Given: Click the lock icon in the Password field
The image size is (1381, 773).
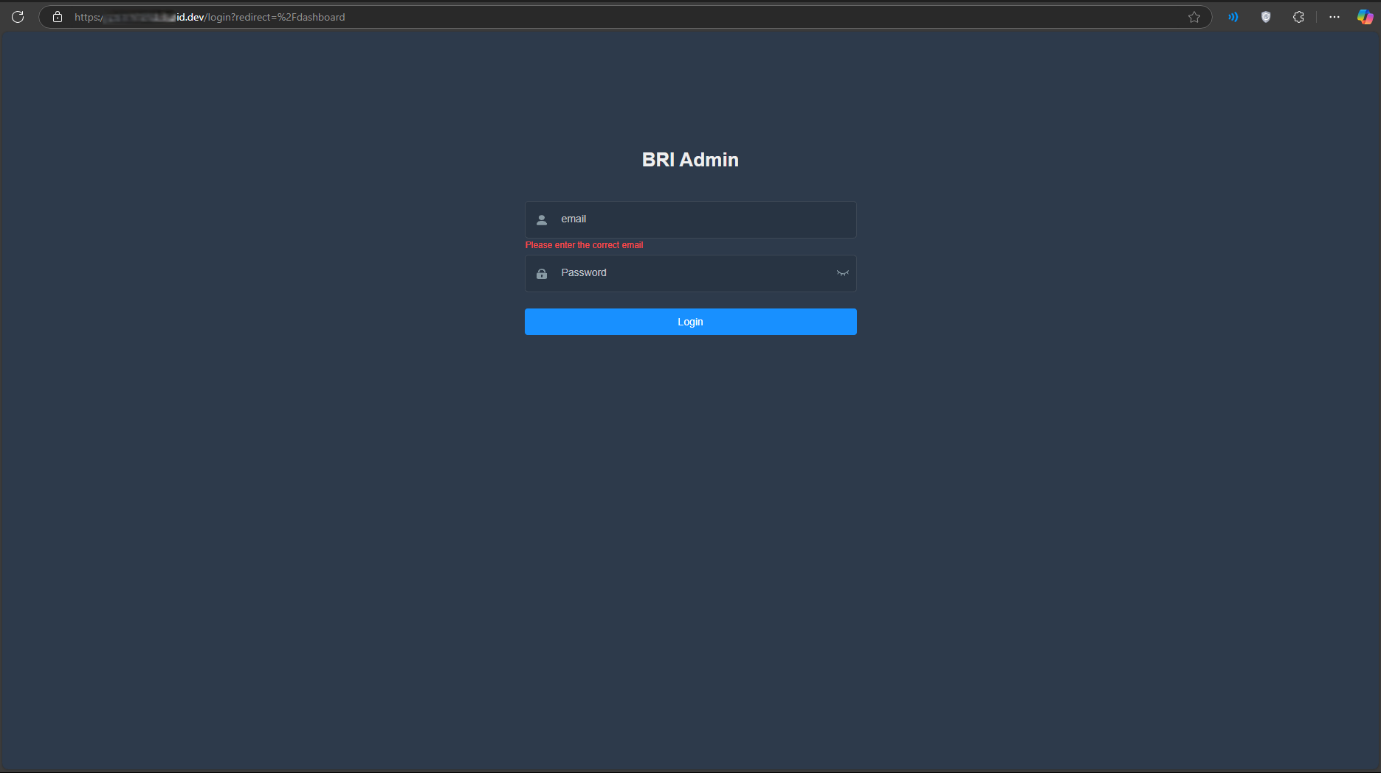Looking at the screenshot, I should point(542,274).
